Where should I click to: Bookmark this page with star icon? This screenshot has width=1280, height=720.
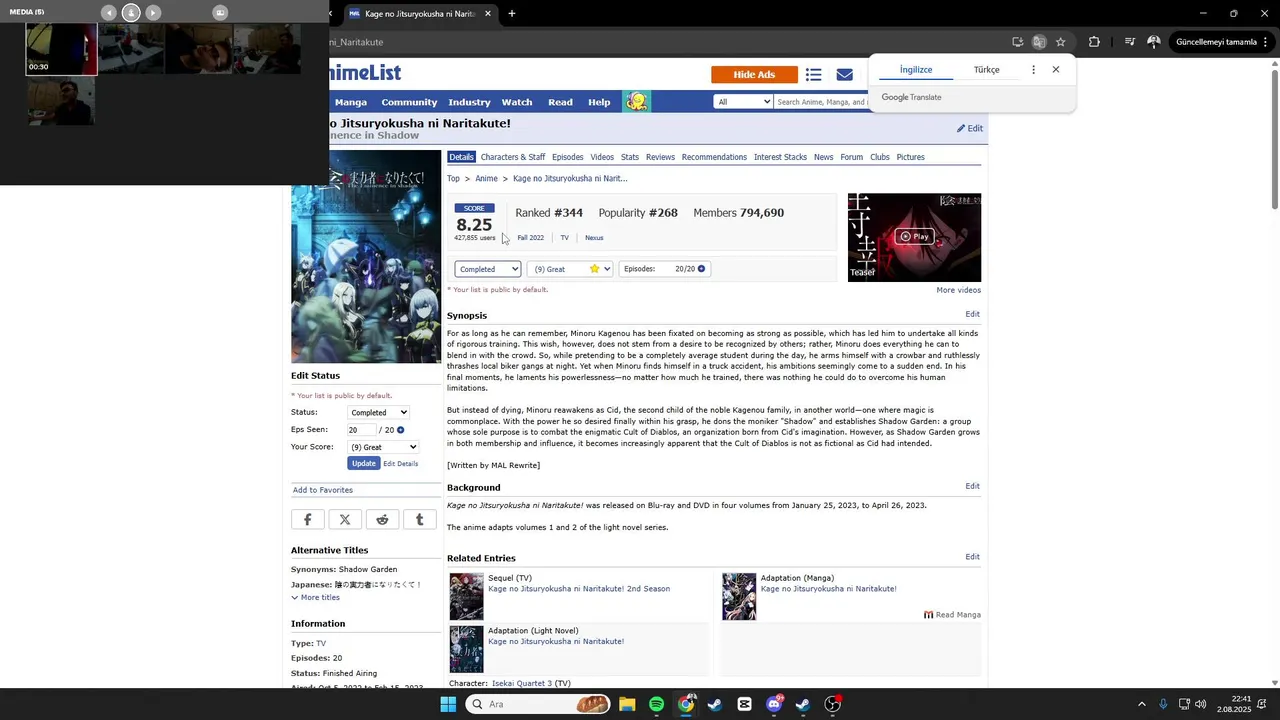tap(1060, 42)
